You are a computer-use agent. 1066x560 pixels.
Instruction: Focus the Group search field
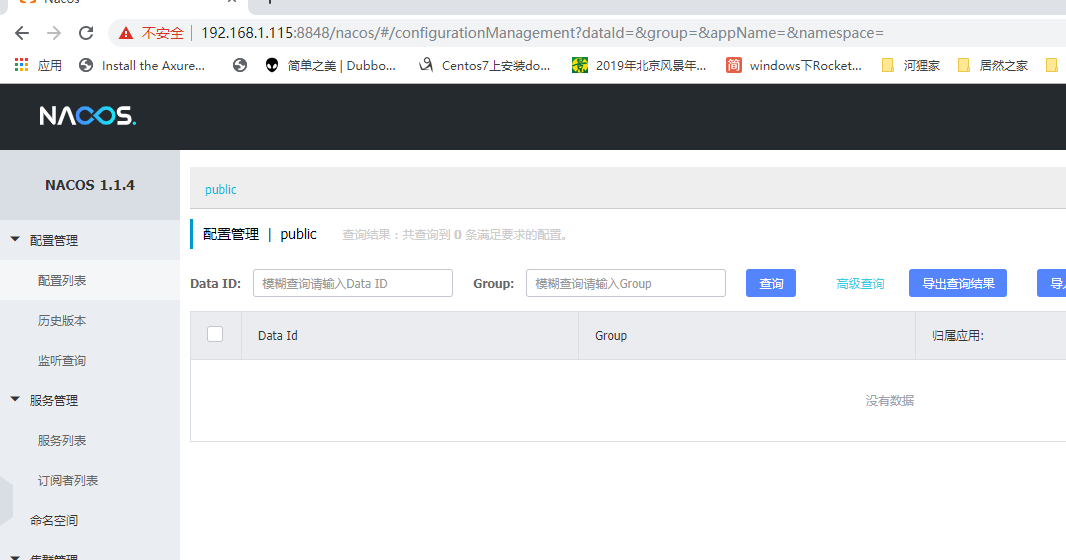pos(625,283)
